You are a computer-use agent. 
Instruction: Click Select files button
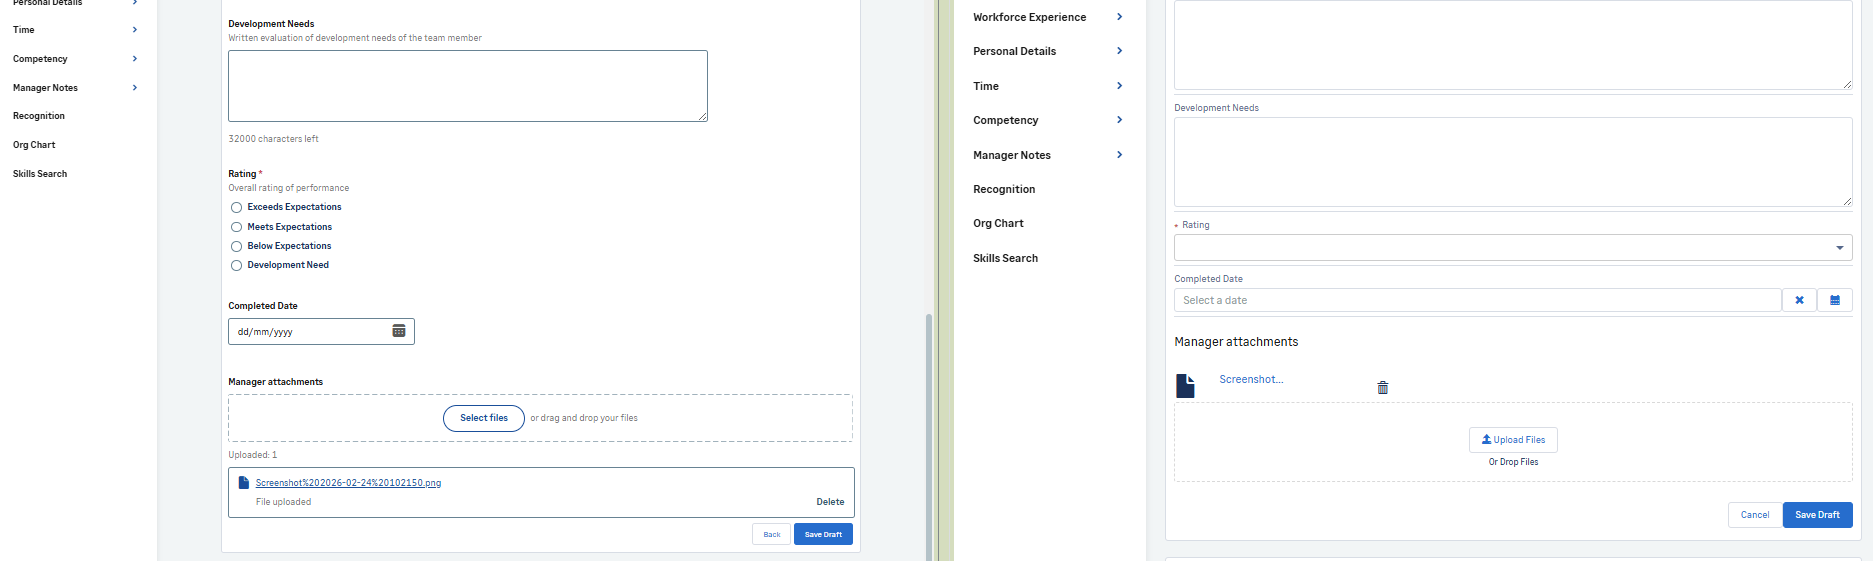pyautogui.click(x=484, y=418)
